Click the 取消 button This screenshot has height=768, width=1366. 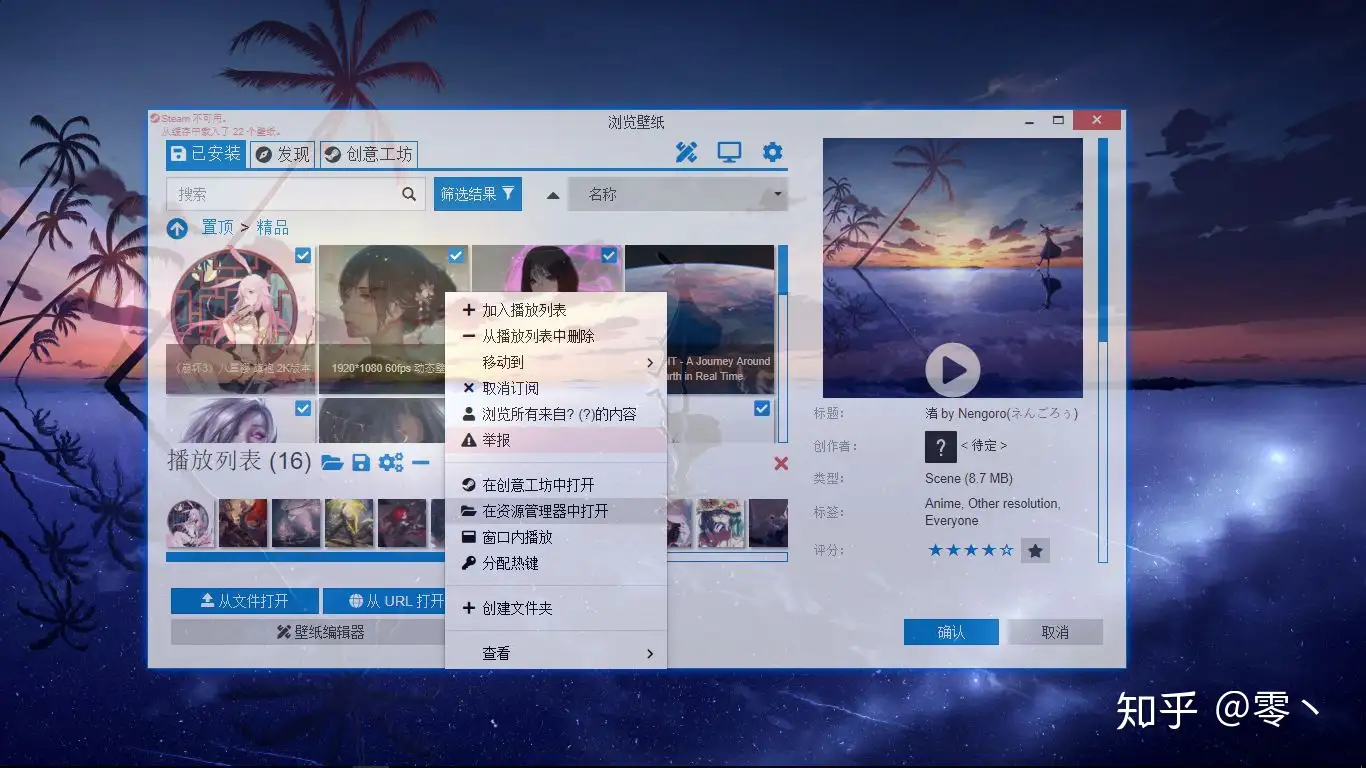click(x=1055, y=632)
